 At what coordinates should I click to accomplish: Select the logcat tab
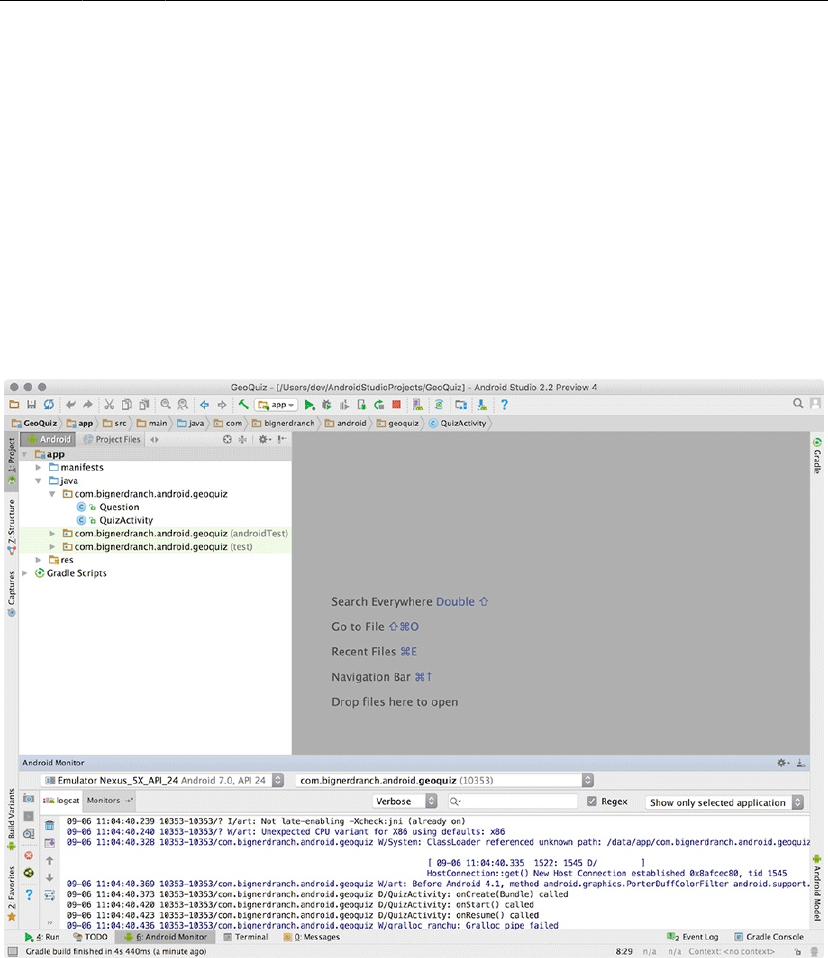(61, 800)
